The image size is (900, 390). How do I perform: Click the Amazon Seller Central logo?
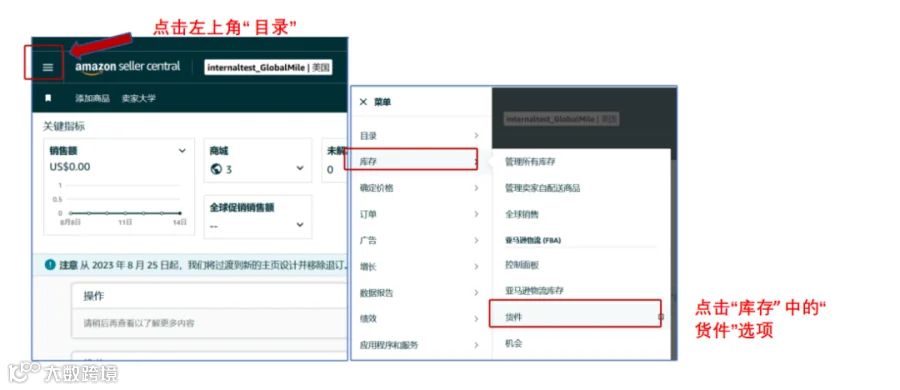[x=127, y=67]
